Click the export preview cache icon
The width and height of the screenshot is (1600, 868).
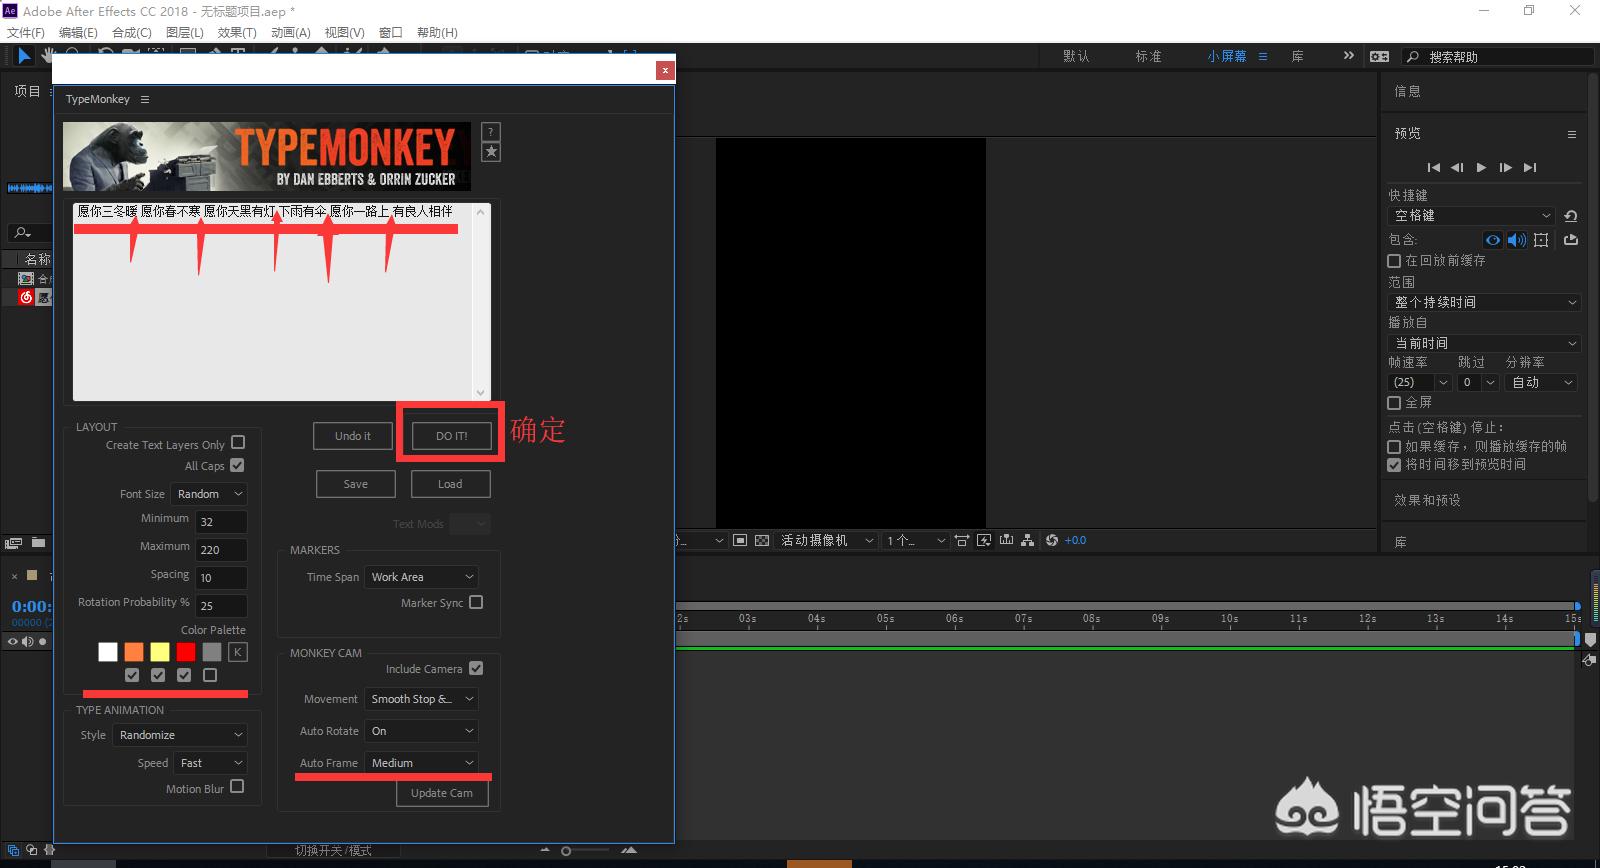tap(1571, 240)
